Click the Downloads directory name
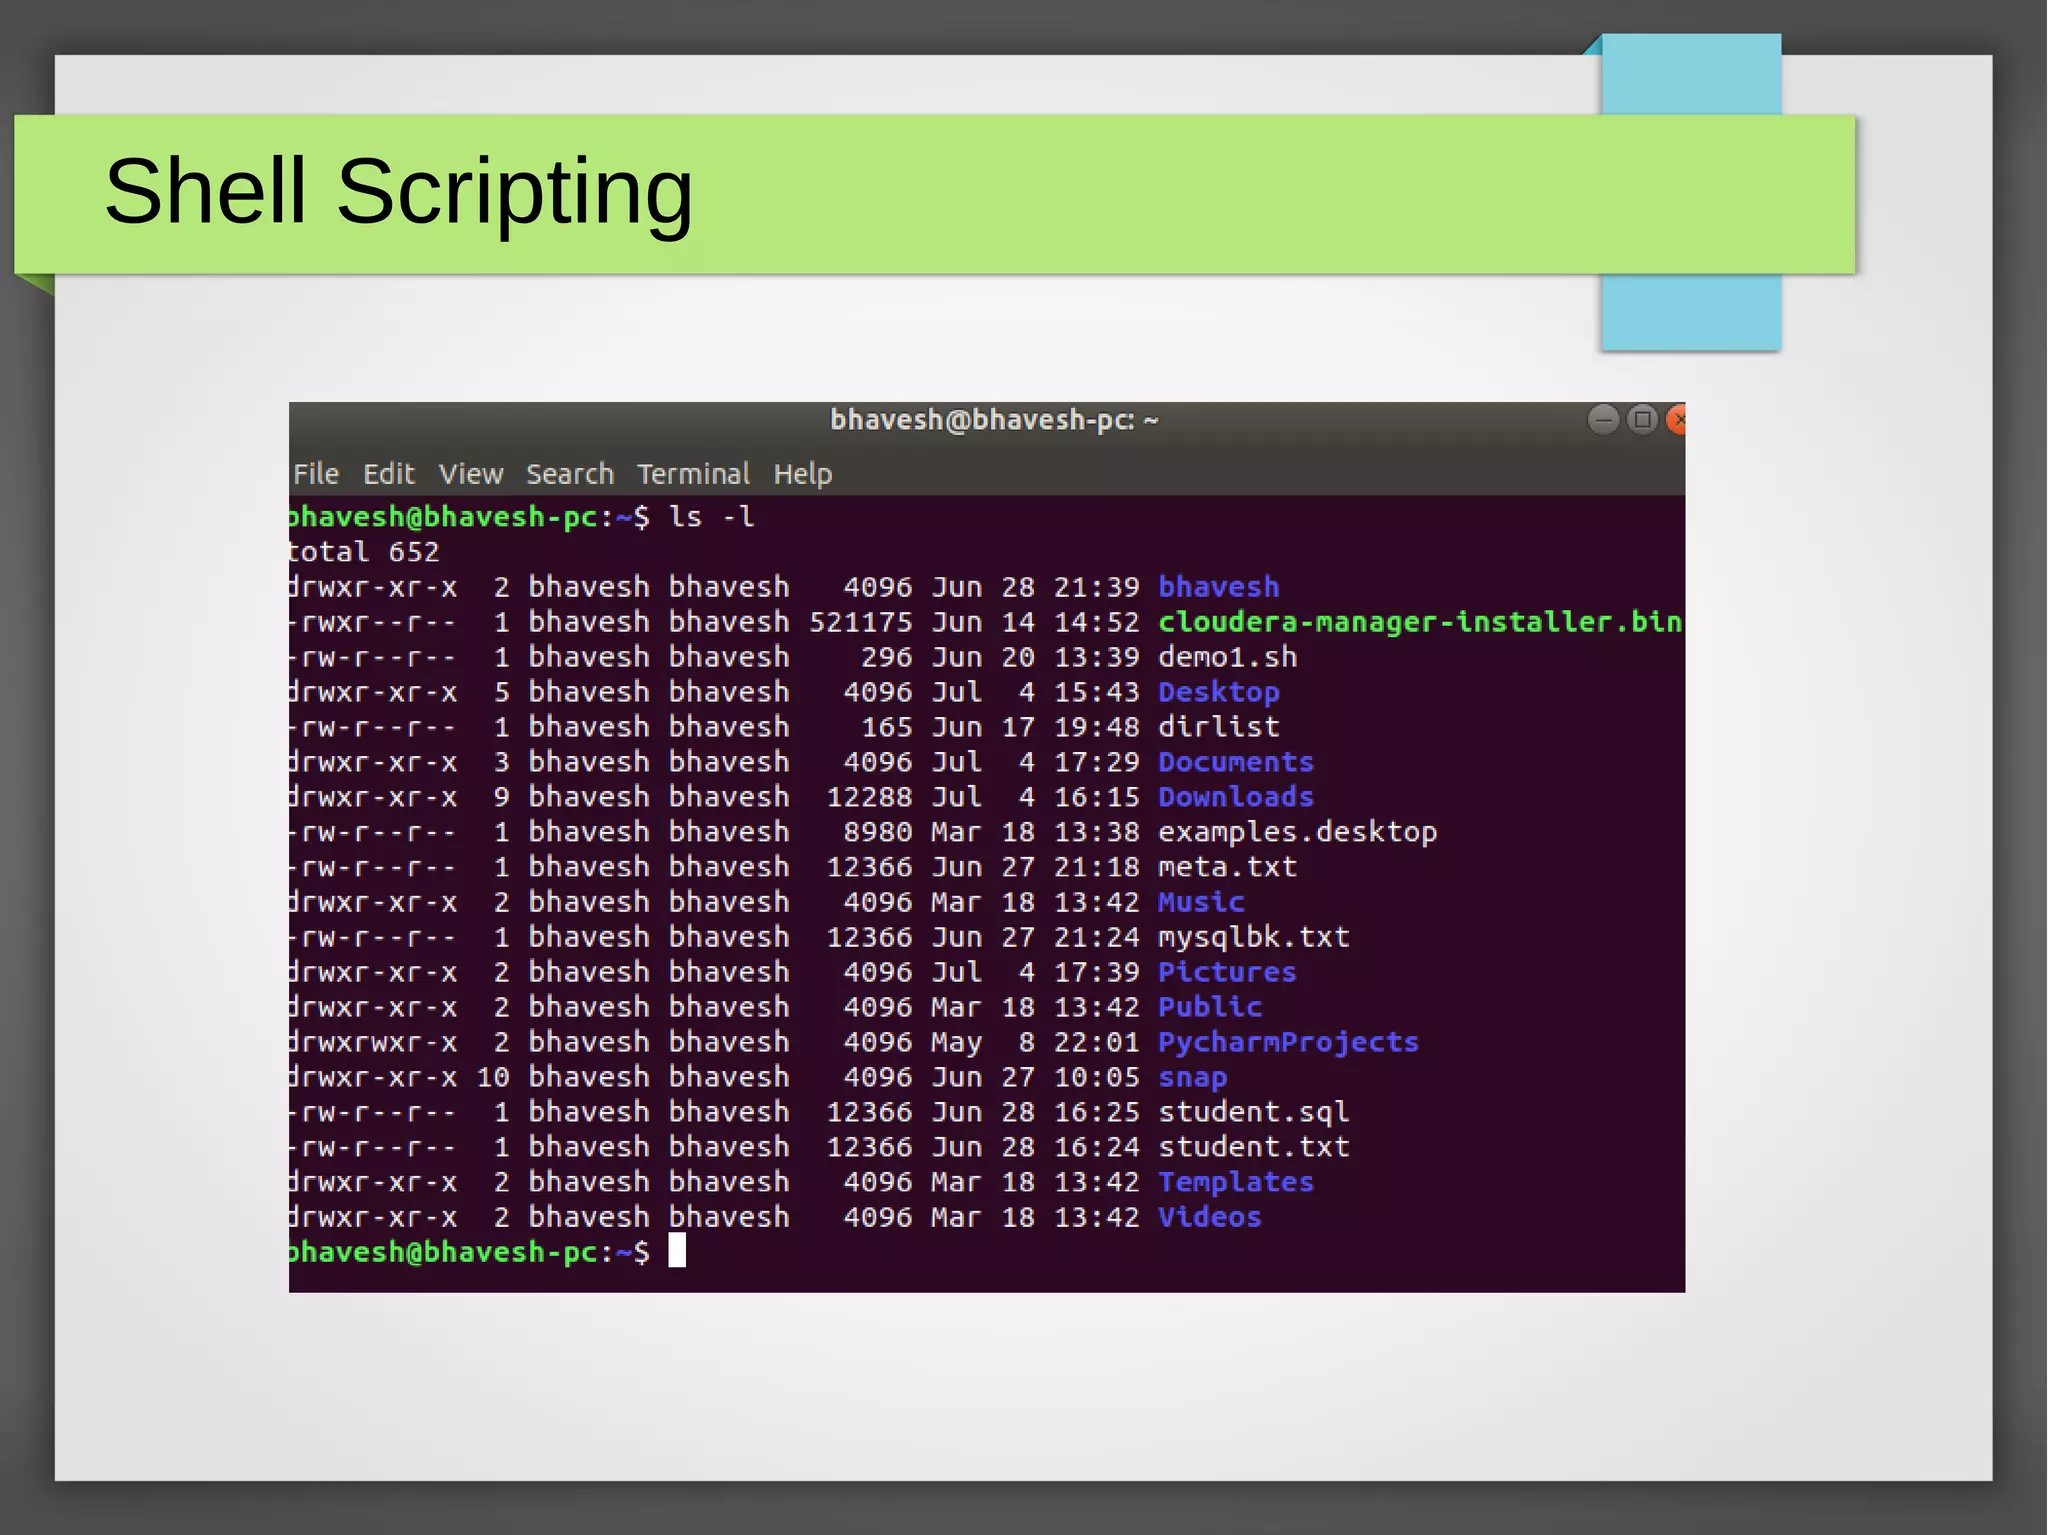The height and width of the screenshot is (1535, 2048). point(1235,797)
